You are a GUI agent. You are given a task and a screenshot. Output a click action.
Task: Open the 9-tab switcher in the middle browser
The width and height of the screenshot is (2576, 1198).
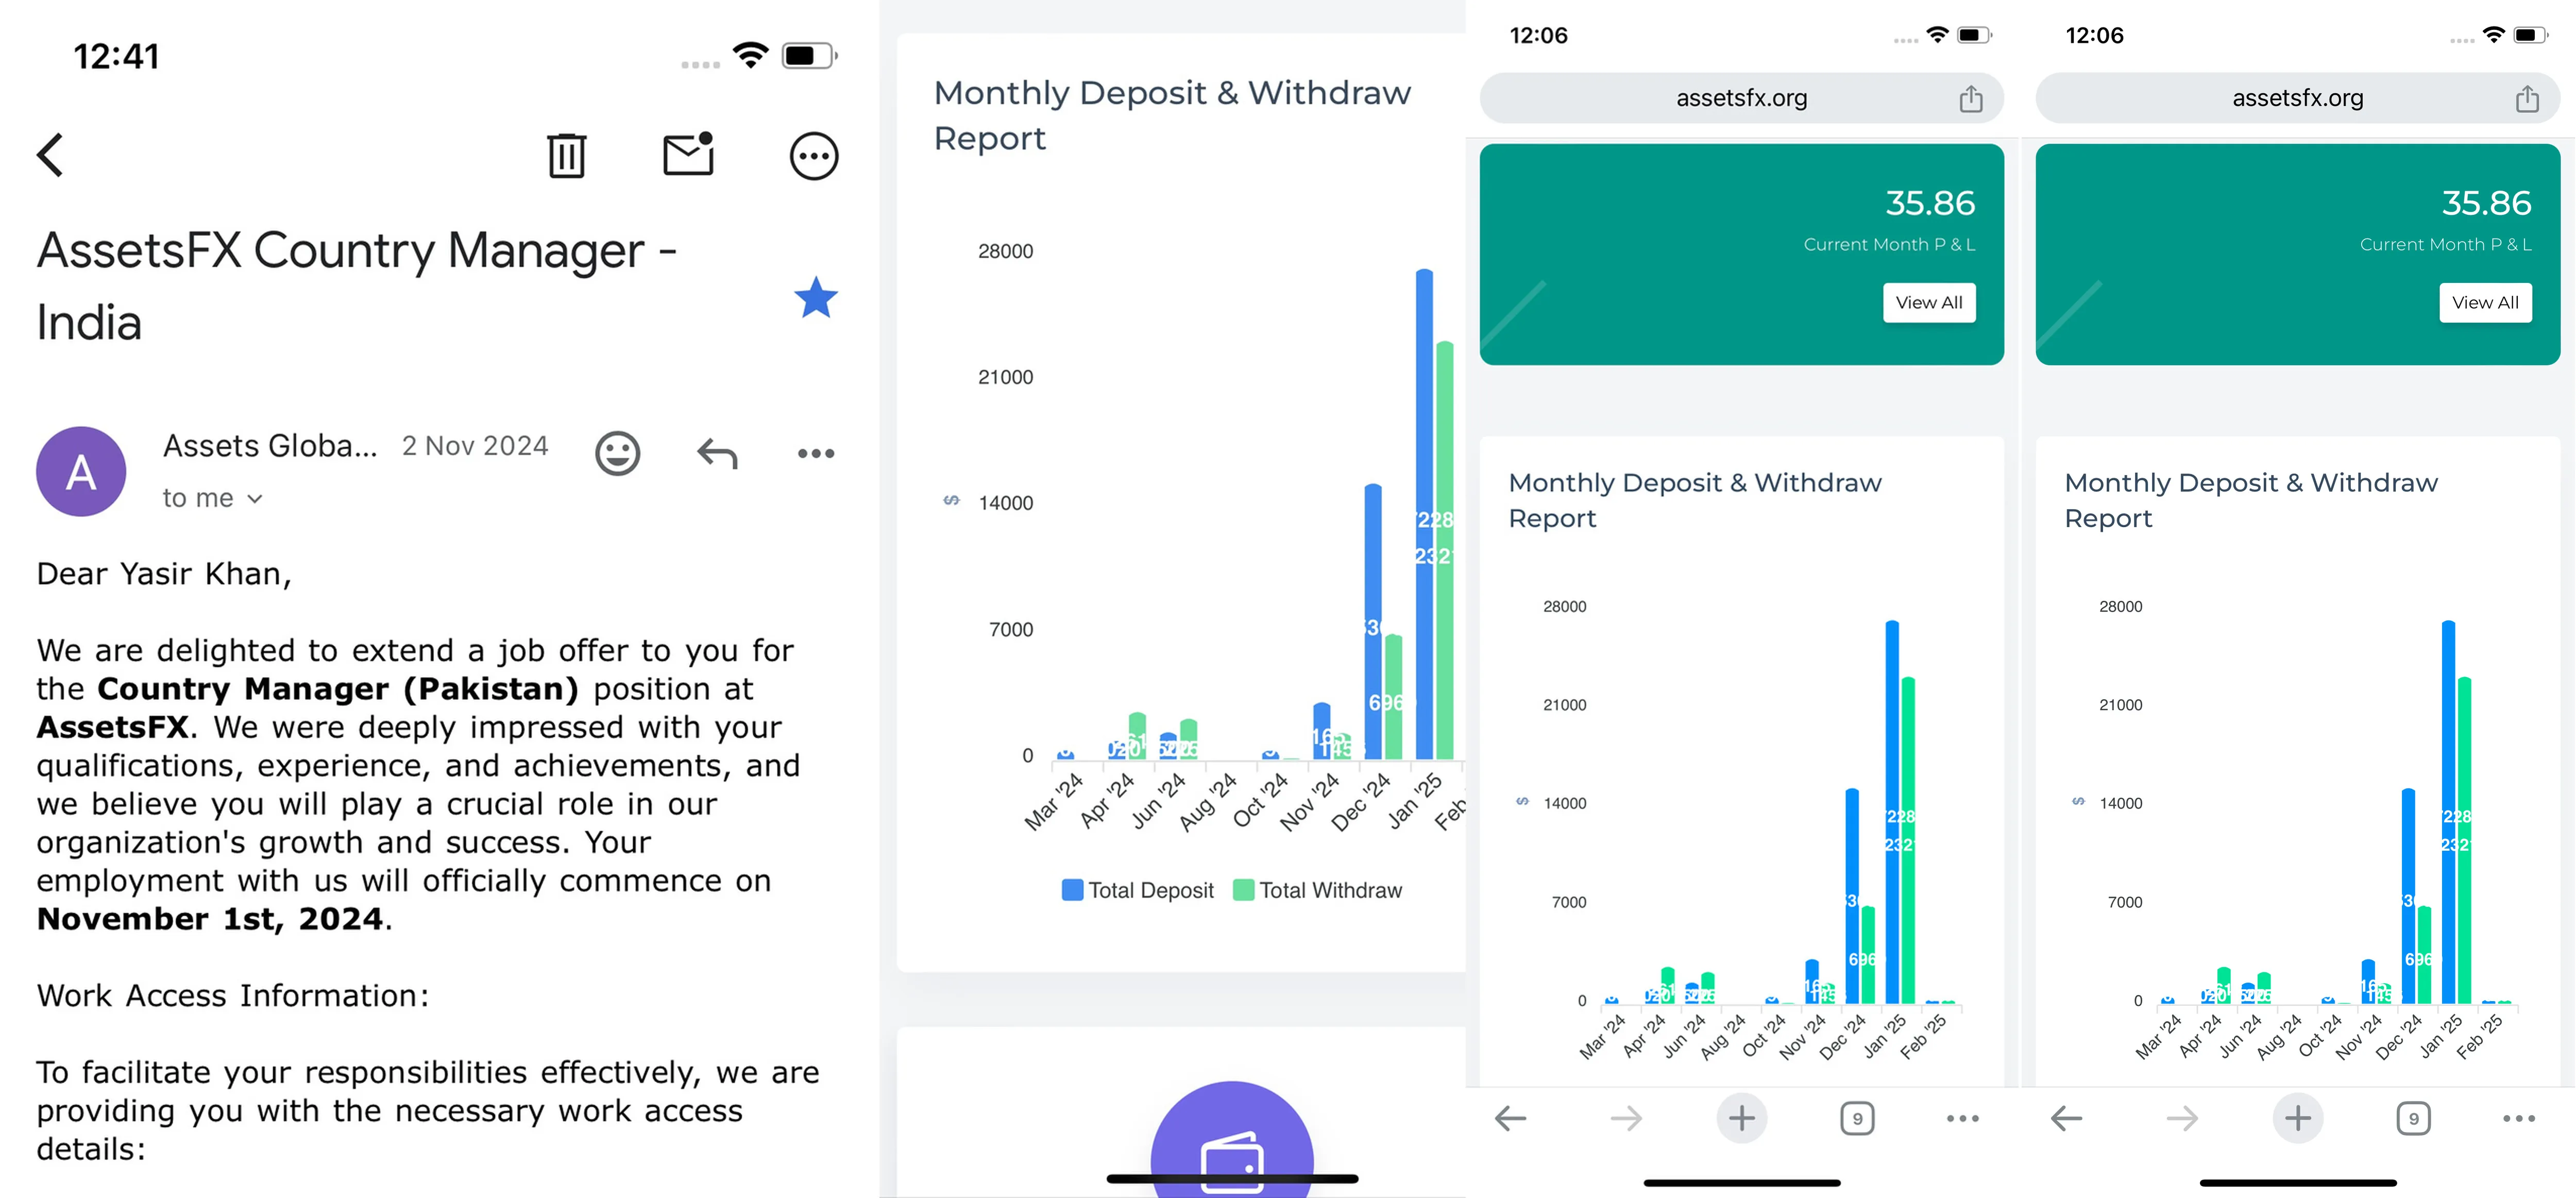pyautogui.click(x=1857, y=1118)
